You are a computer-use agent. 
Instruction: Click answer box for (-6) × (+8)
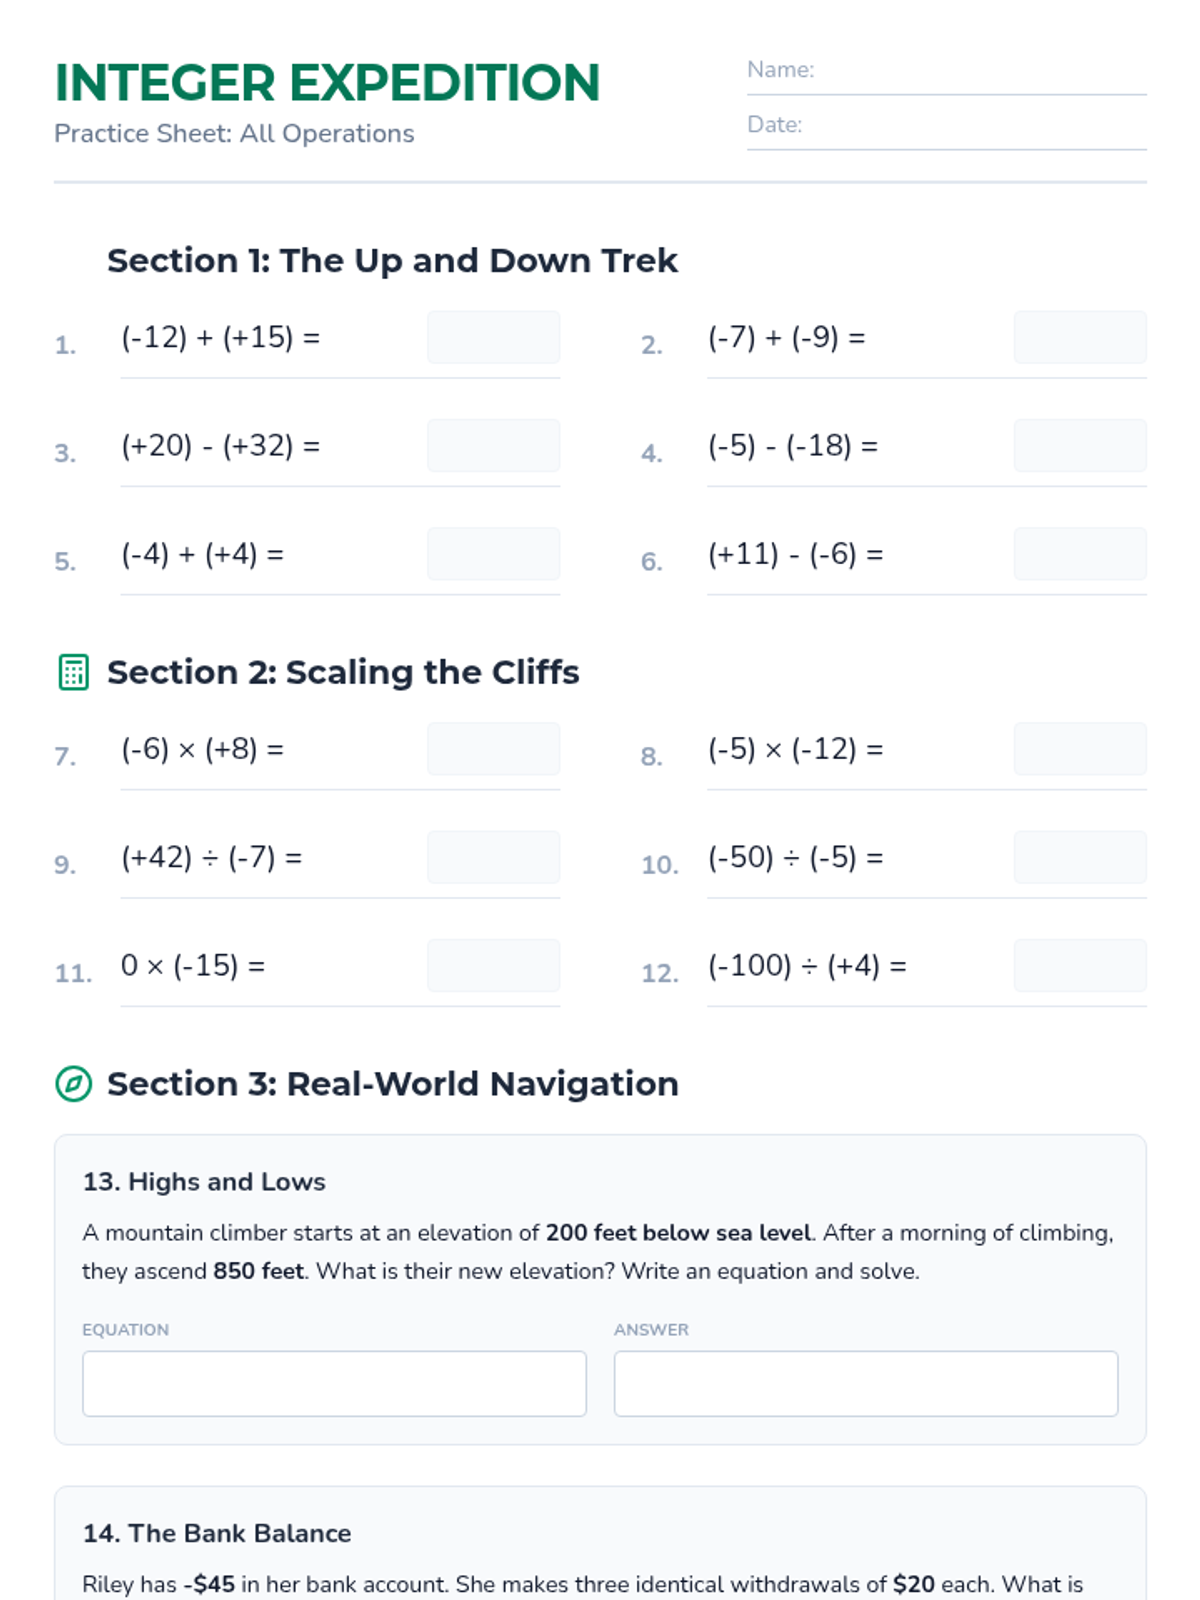493,749
